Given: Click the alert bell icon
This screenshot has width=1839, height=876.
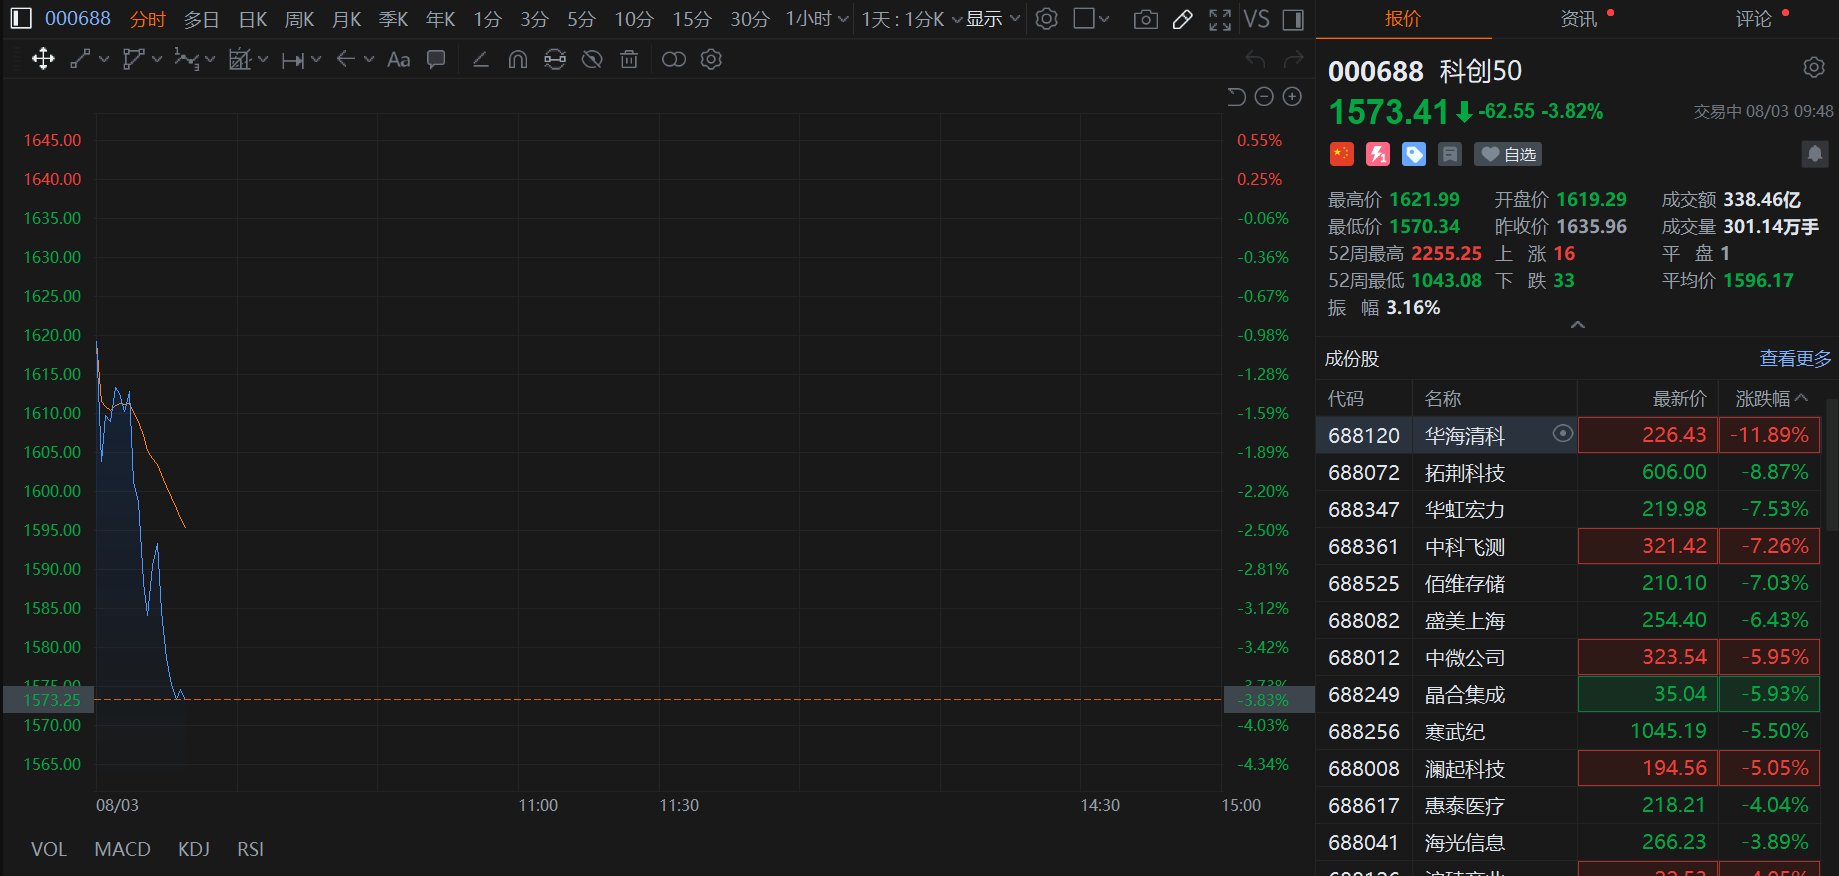Looking at the screenshot, I should tap(1814, 153).
